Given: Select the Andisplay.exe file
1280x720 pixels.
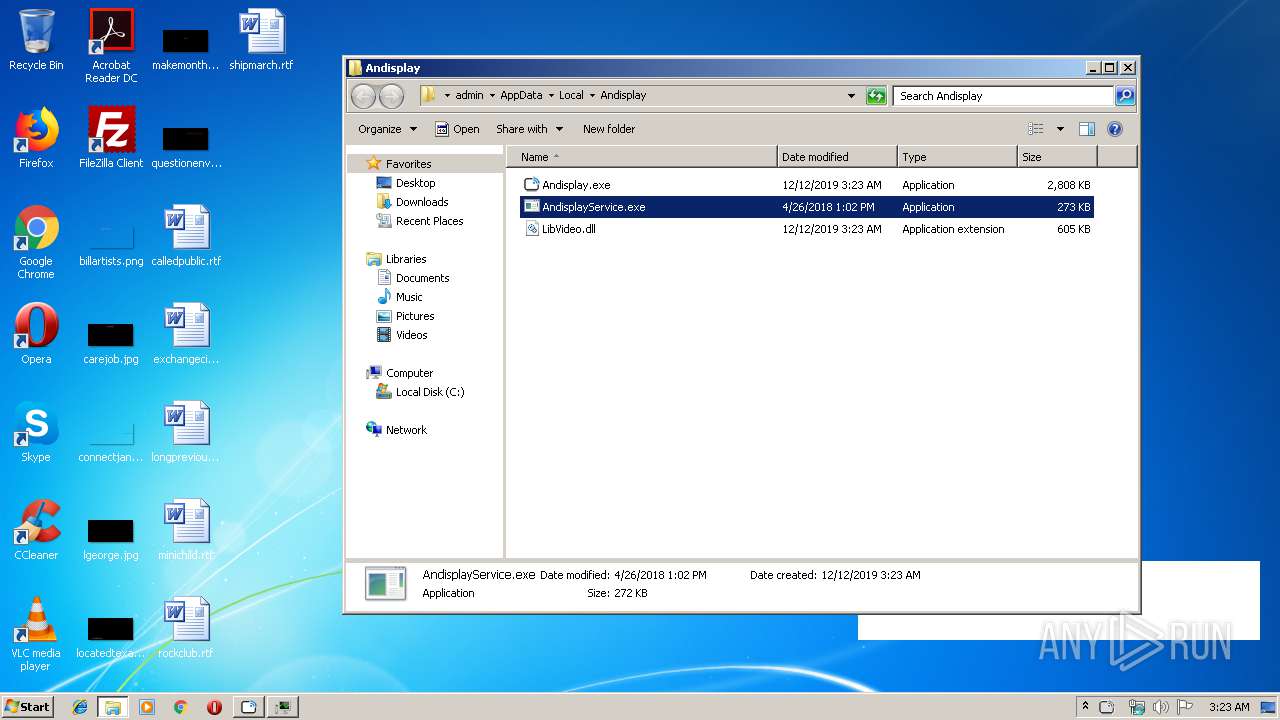Looking at the screenshot, I should pos(575,185).
